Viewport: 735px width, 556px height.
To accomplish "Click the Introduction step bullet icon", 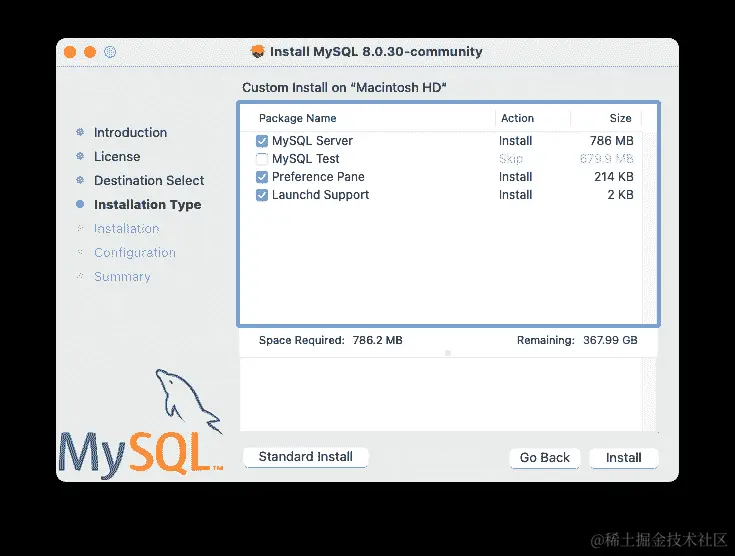I will [80, 132].
